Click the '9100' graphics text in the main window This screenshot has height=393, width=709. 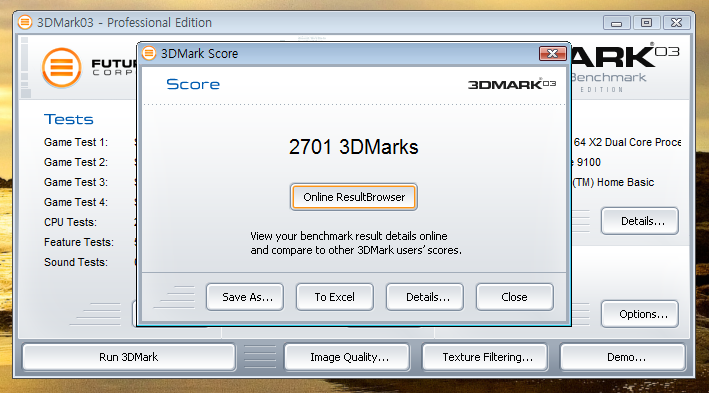[589, 162]
